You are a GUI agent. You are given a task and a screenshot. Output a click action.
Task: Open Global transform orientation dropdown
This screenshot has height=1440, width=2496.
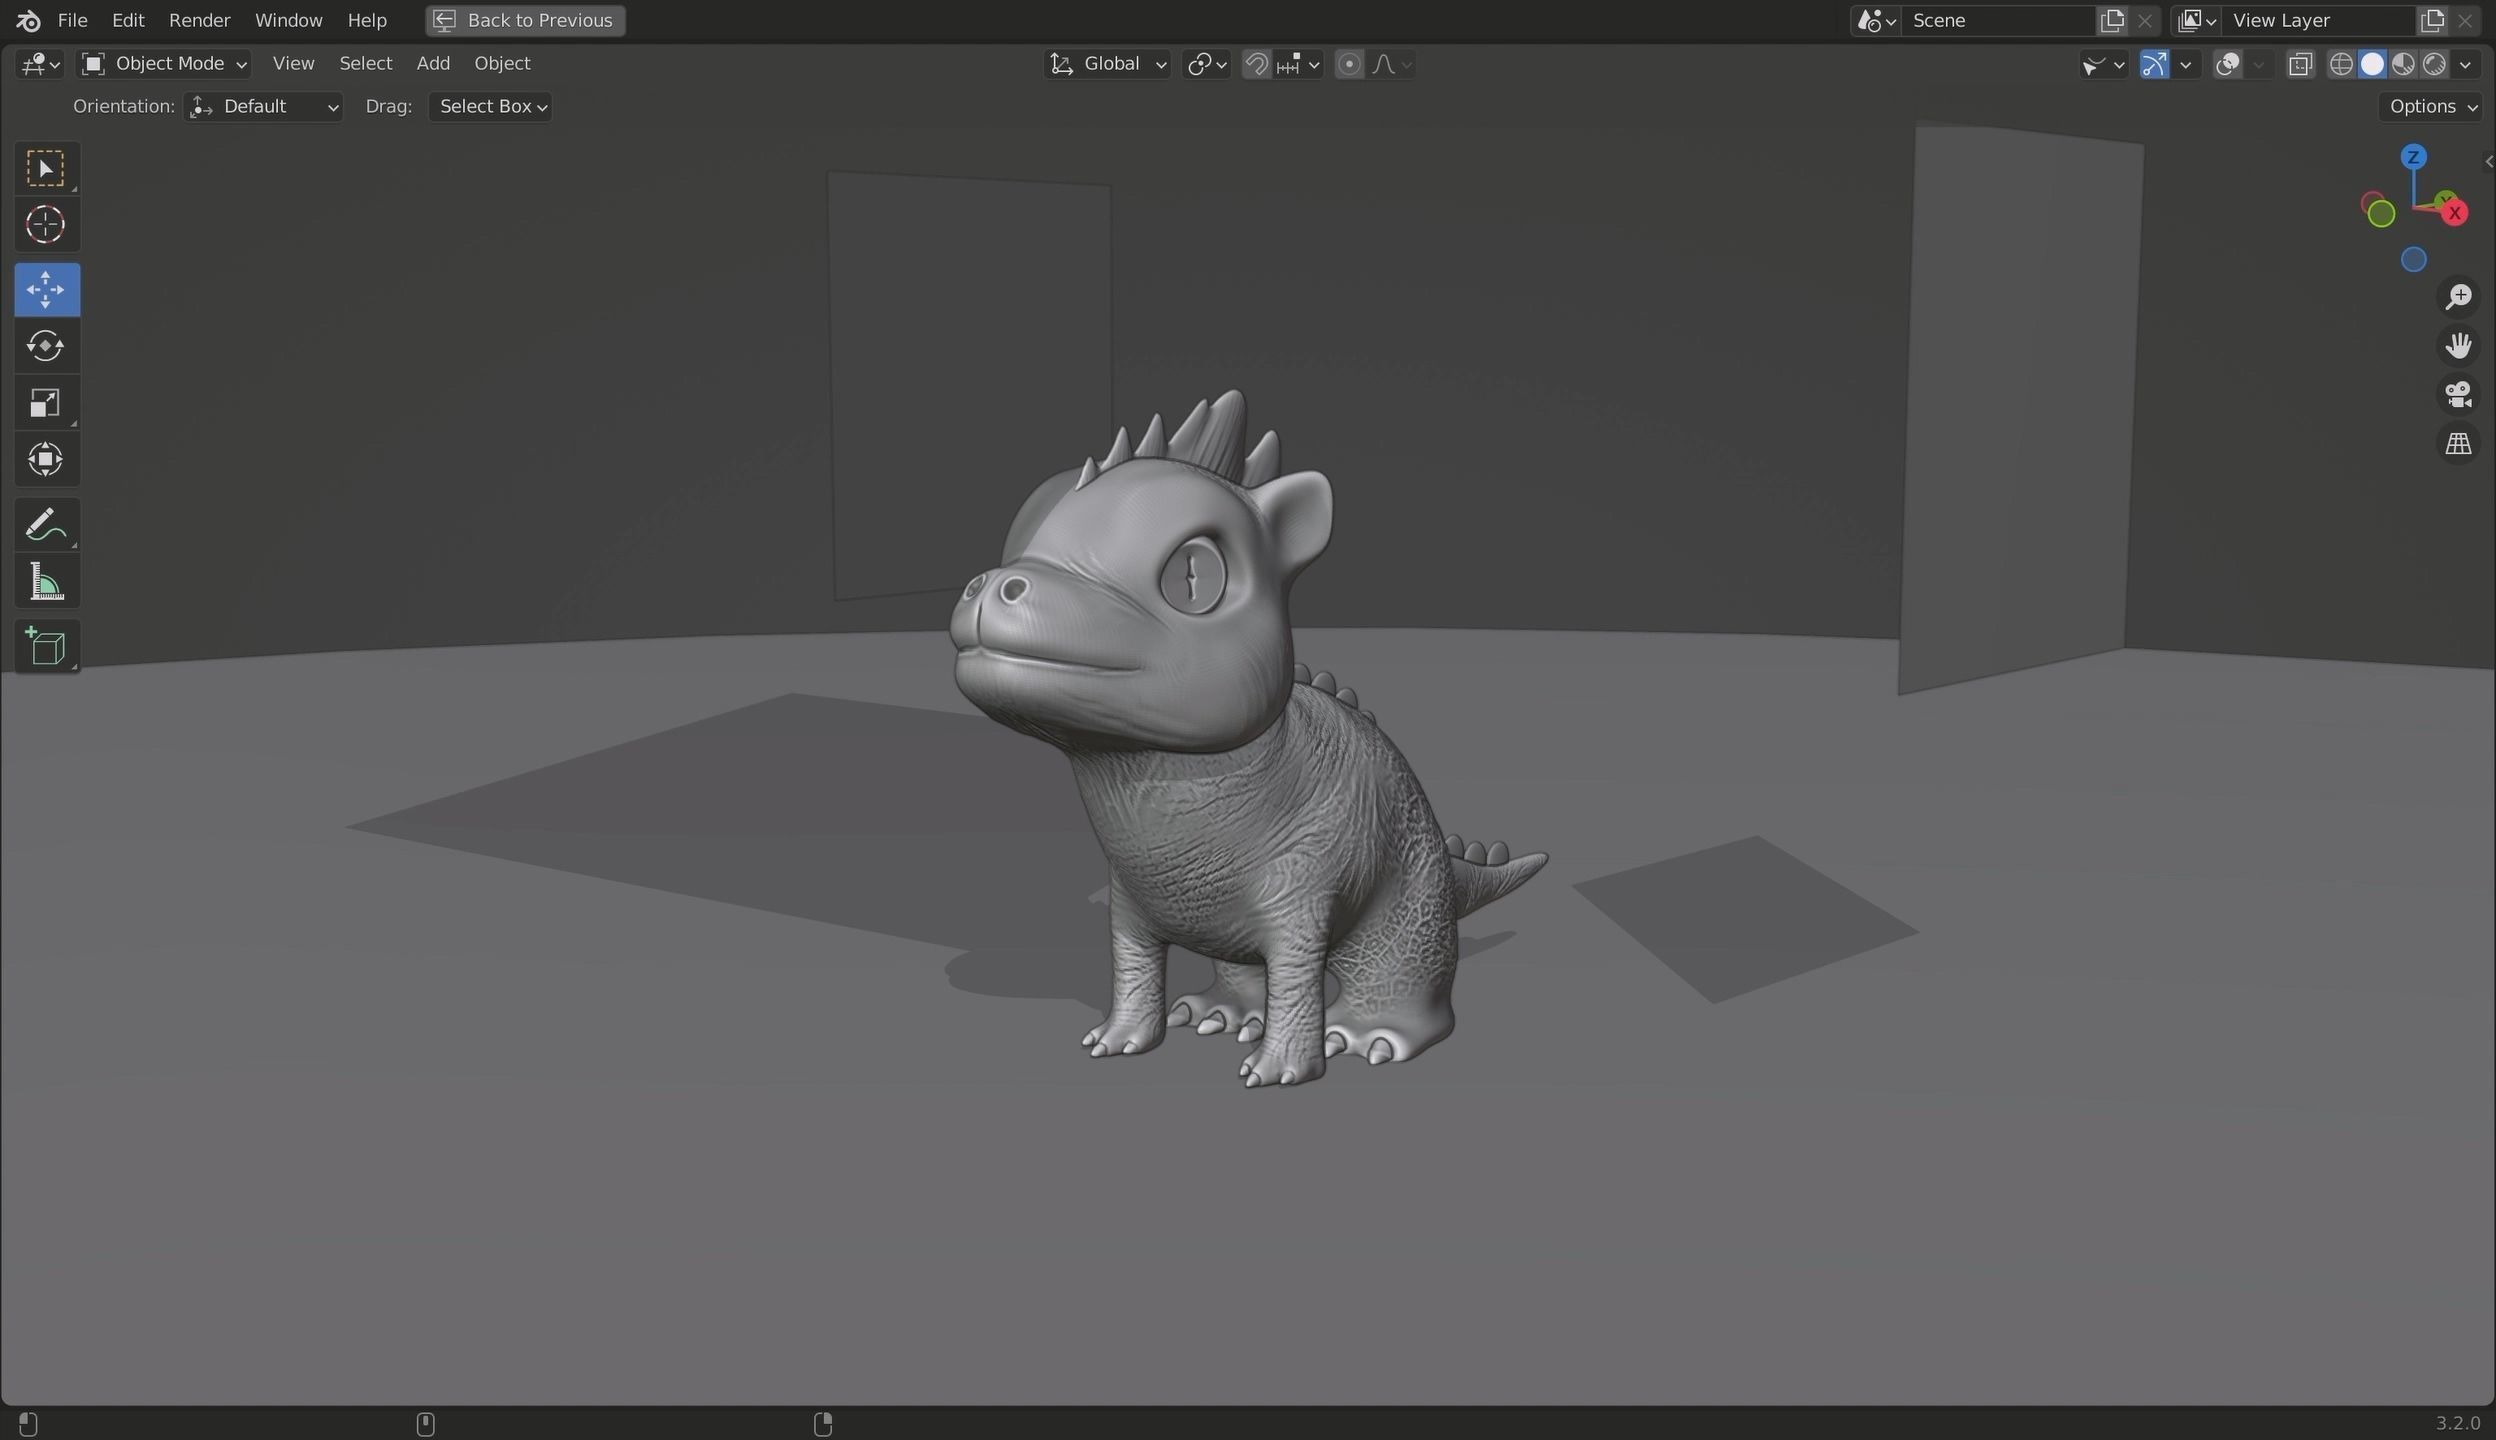(x=1108, y=64)
